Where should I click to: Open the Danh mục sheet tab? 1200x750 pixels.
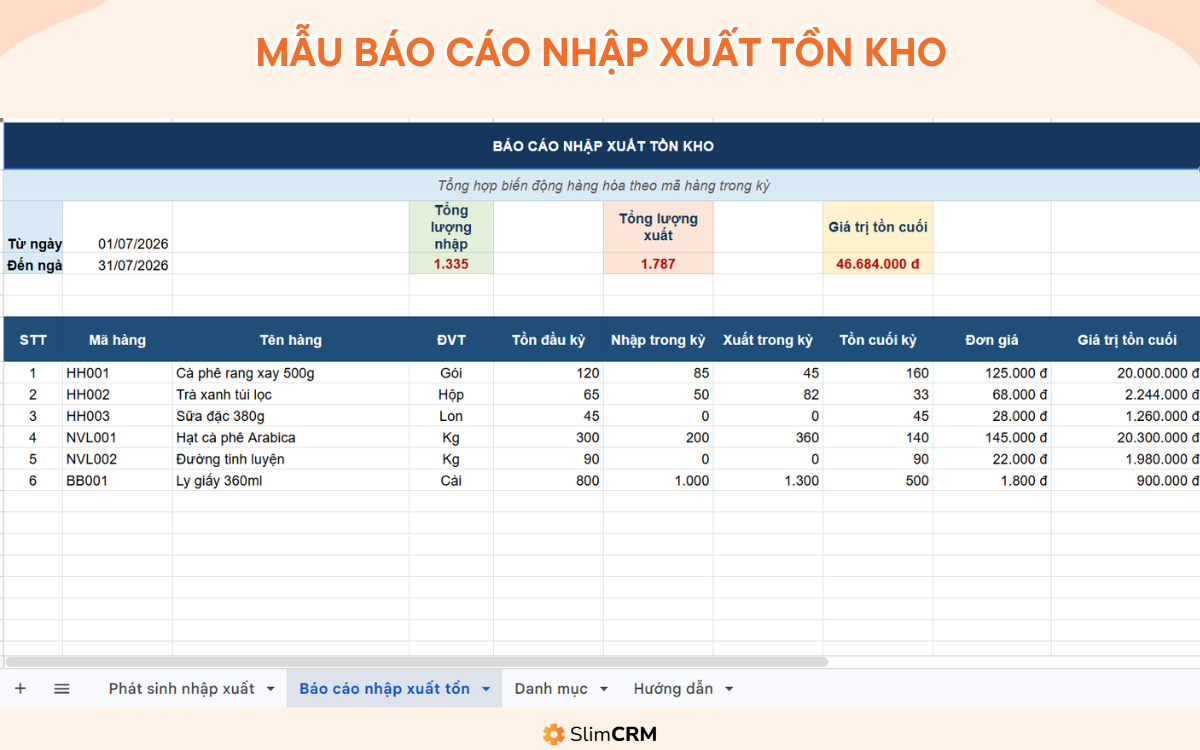pos(551,689)
